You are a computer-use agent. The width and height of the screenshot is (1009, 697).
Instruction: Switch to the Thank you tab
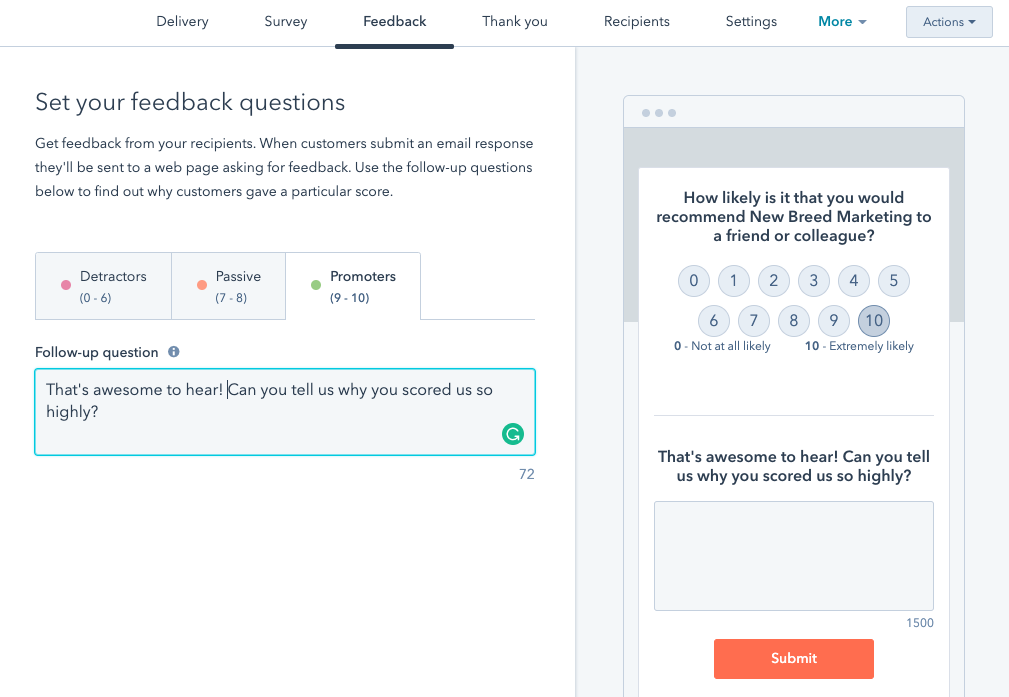(x=514, y=21)
